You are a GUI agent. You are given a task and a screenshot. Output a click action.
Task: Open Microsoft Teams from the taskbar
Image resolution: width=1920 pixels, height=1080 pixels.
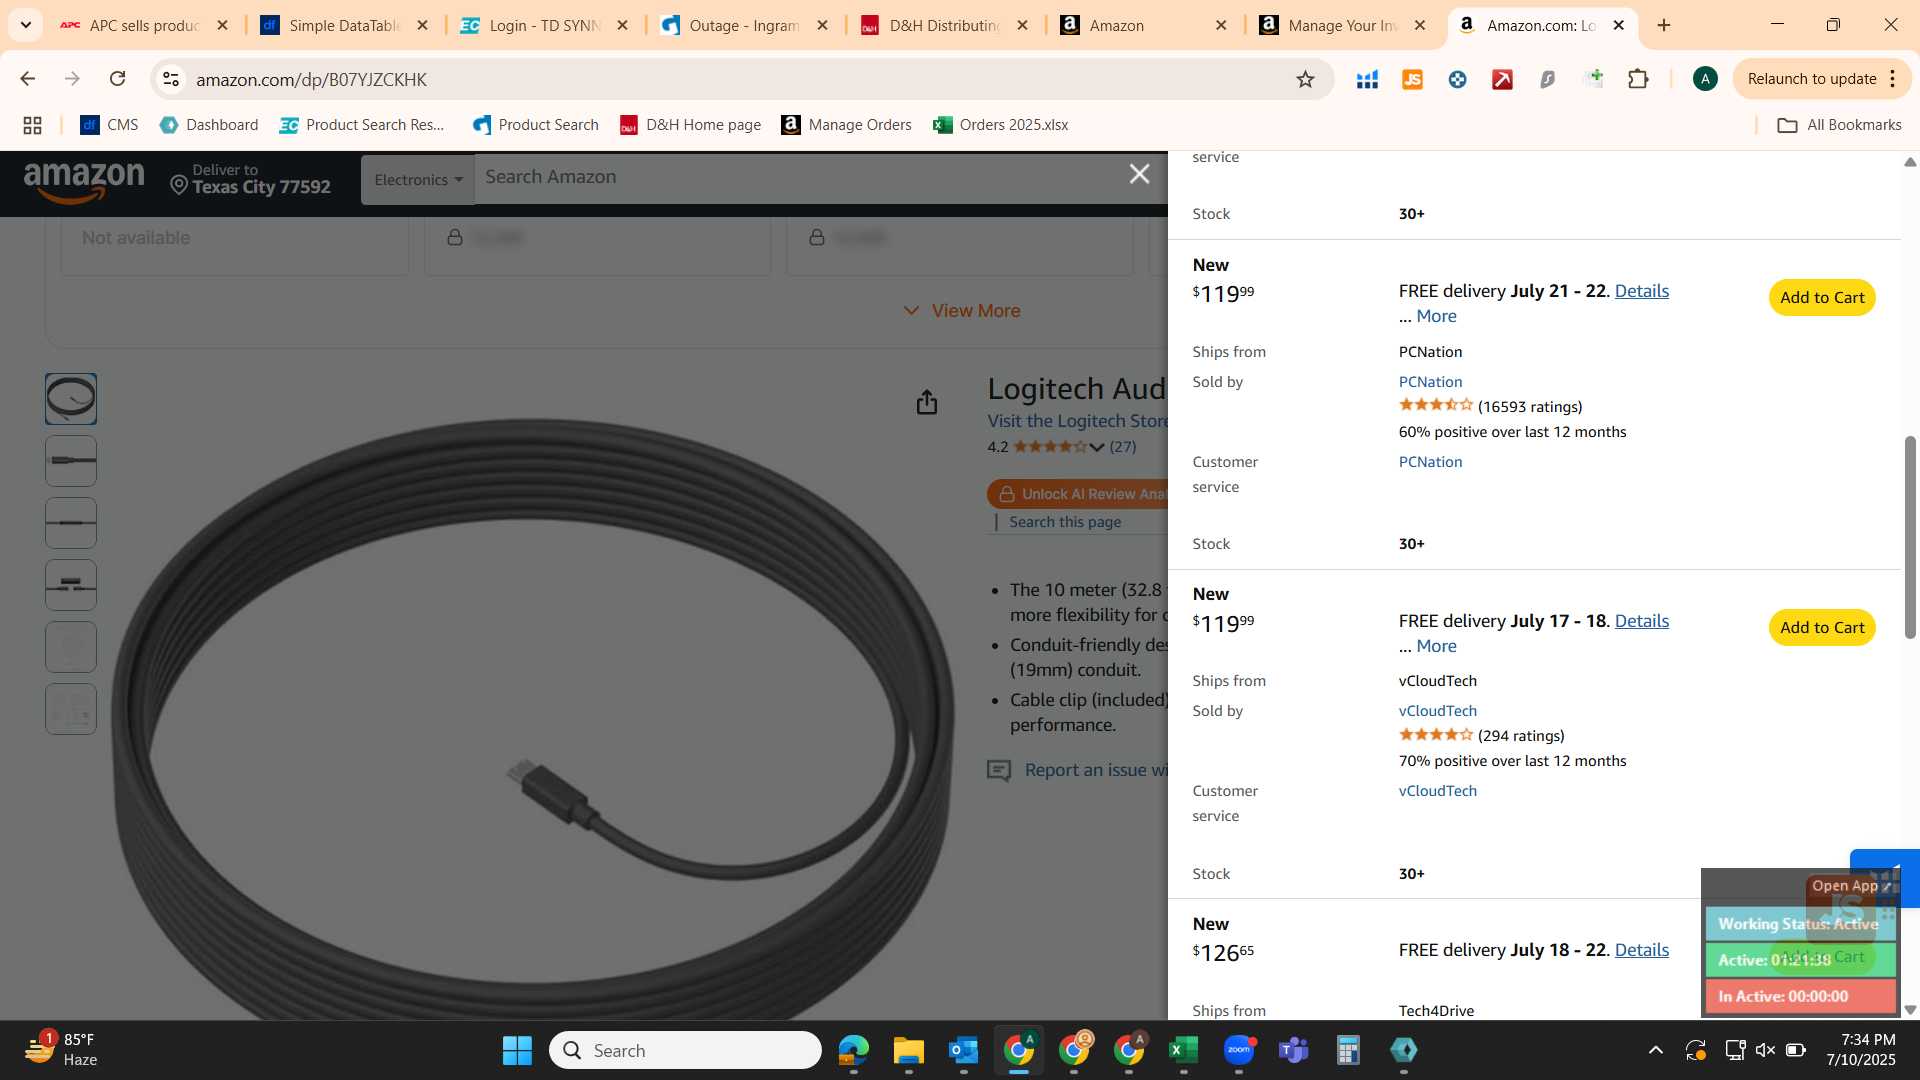(1294, 1050)
